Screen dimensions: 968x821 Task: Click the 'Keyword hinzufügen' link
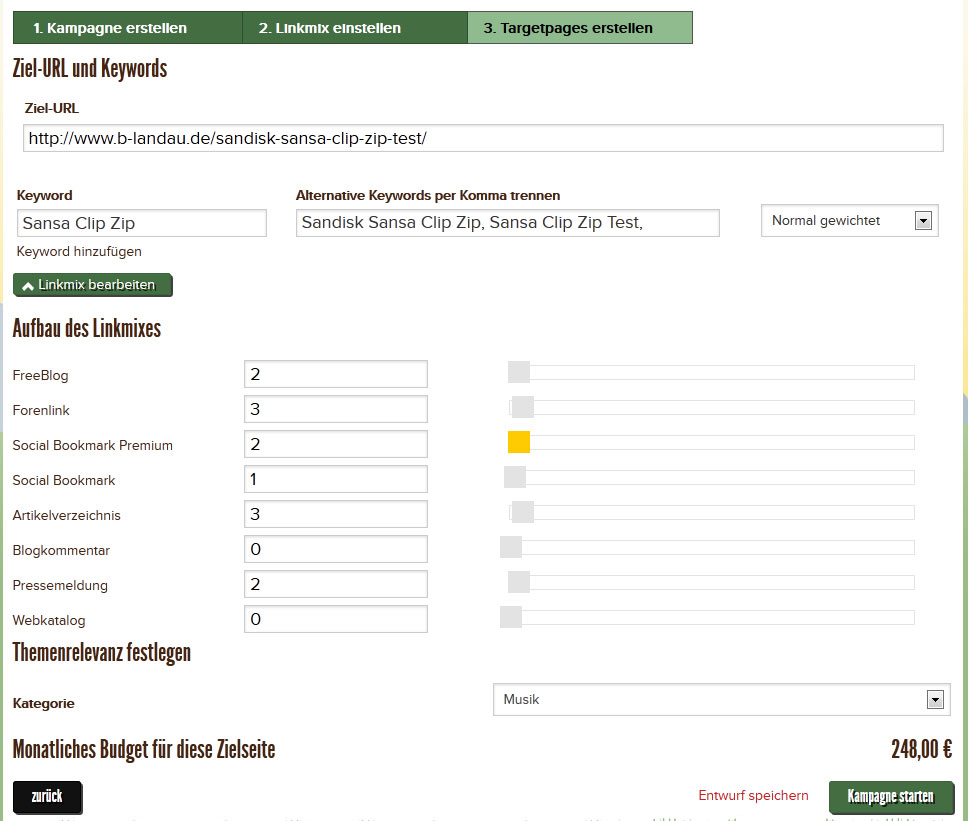[x=79, y=251]
